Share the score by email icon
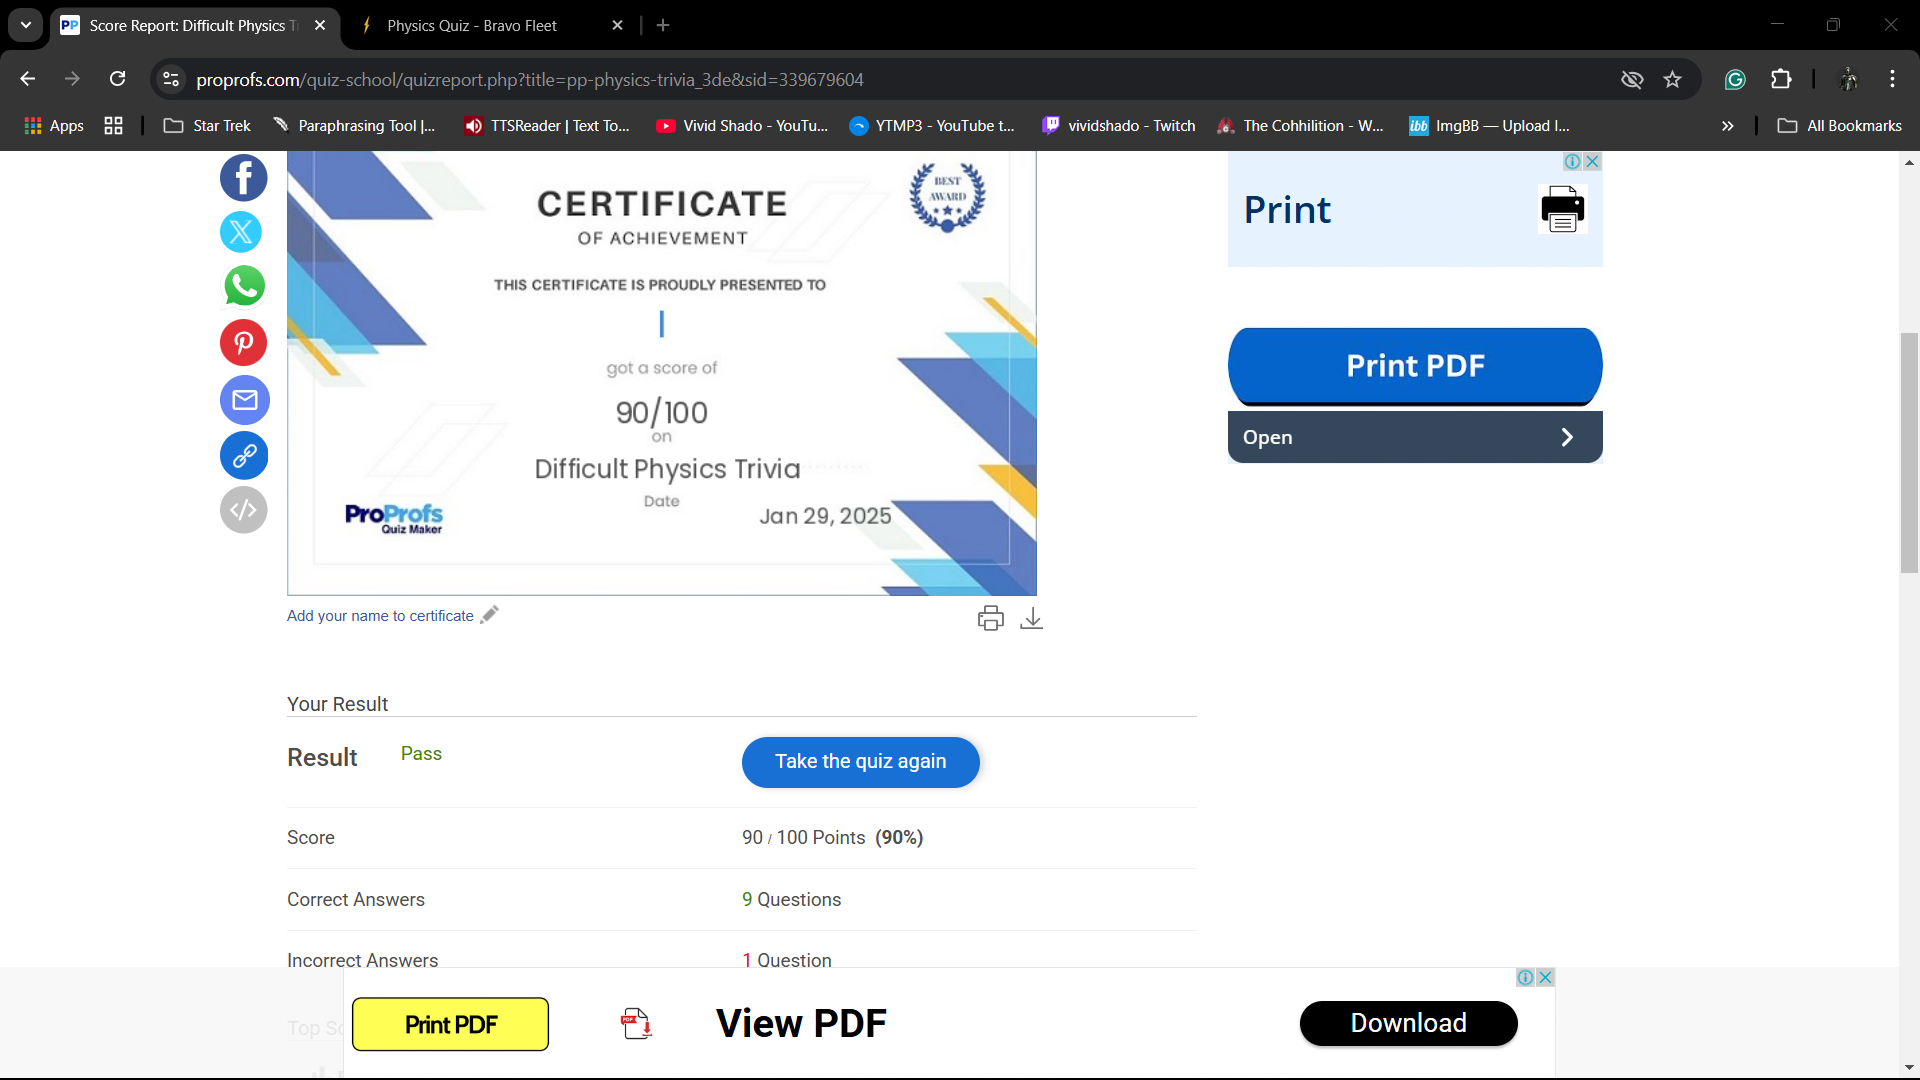This screenshot has width=1920, height=1080. tap(244, 400)
